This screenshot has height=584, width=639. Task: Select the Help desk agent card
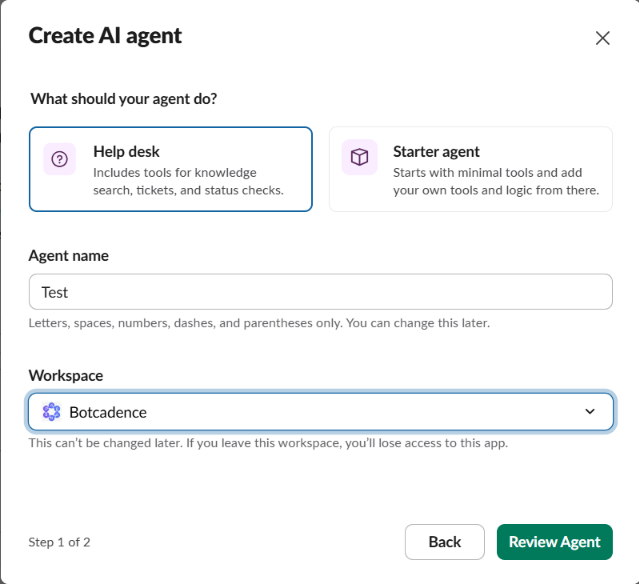171,169
